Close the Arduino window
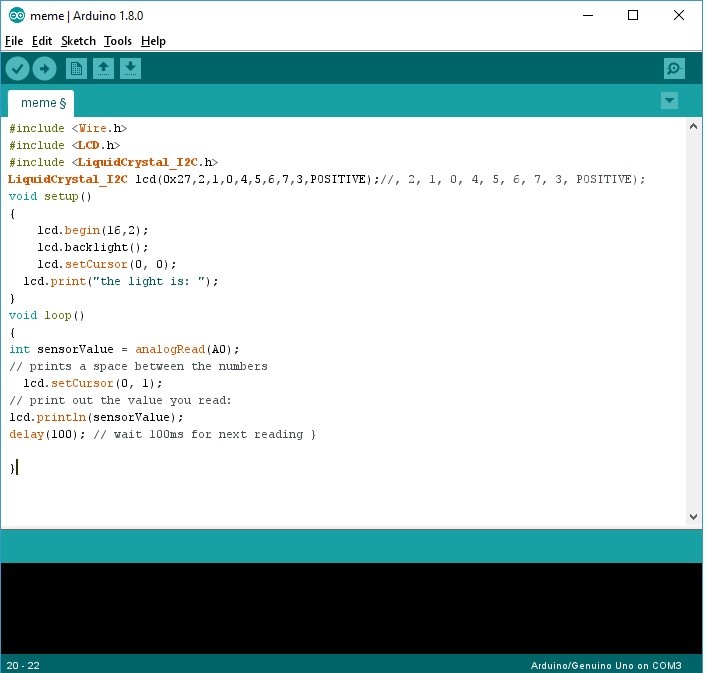 (679, 15)
